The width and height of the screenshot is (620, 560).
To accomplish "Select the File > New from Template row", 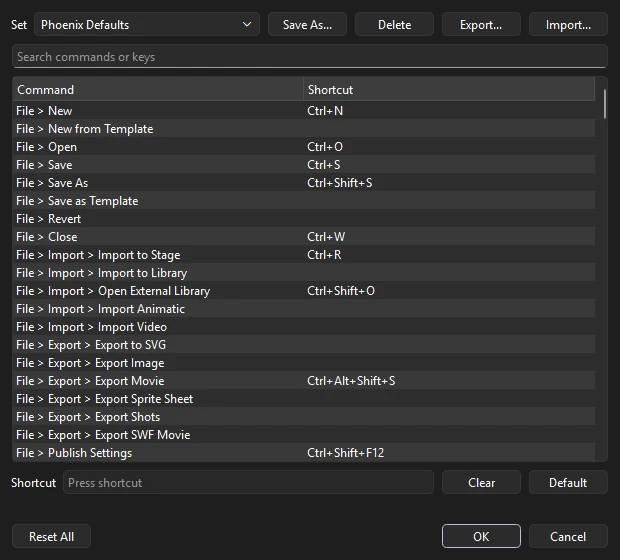I will coord(304,129).
